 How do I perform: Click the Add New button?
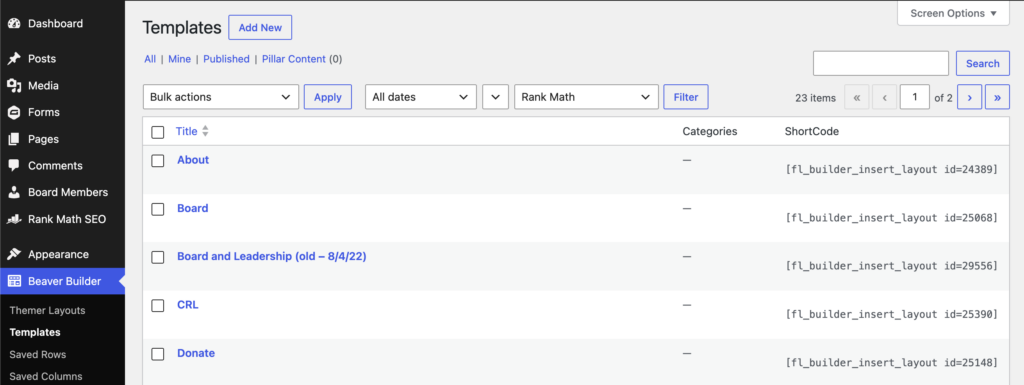[260, 27]
